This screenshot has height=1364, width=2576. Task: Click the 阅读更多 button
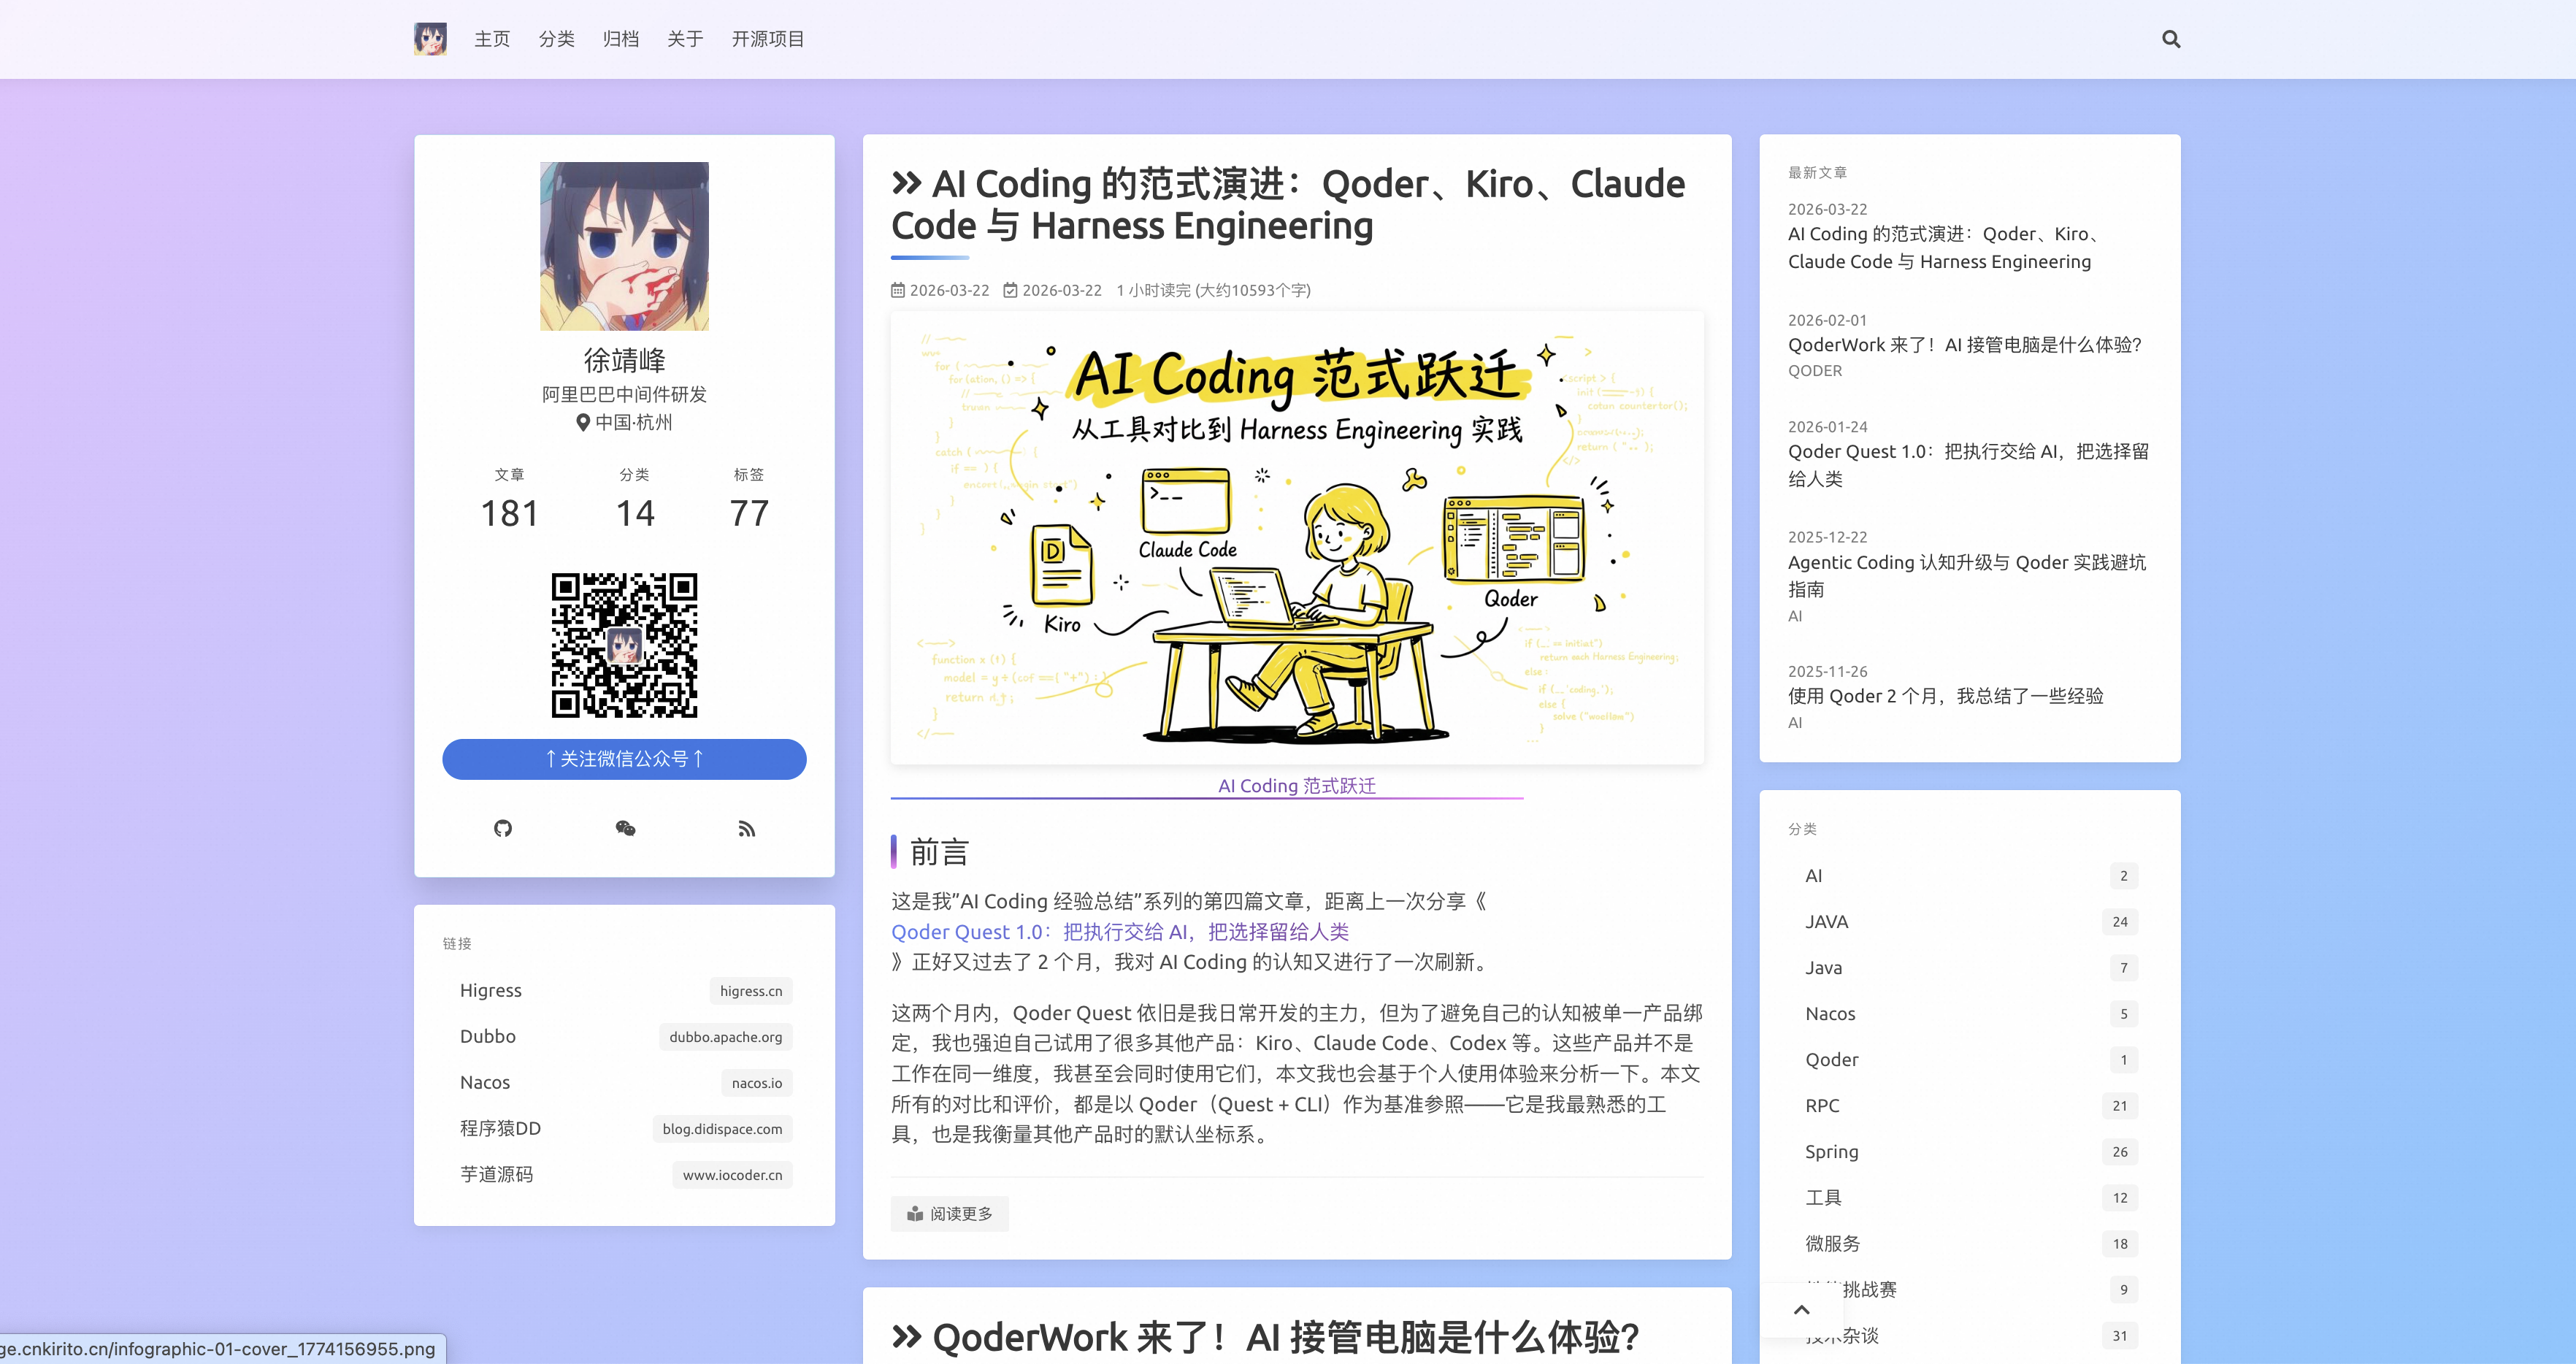tap(949, 1213)
